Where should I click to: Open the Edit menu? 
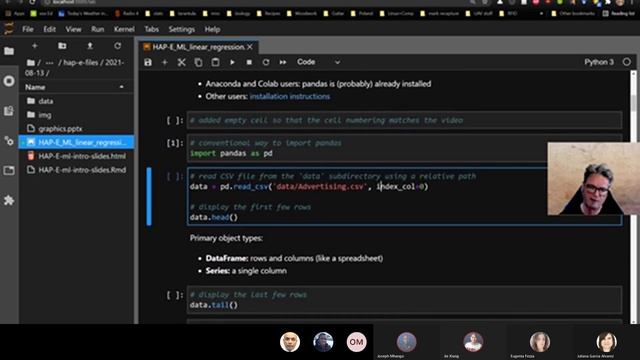(49, 29)
